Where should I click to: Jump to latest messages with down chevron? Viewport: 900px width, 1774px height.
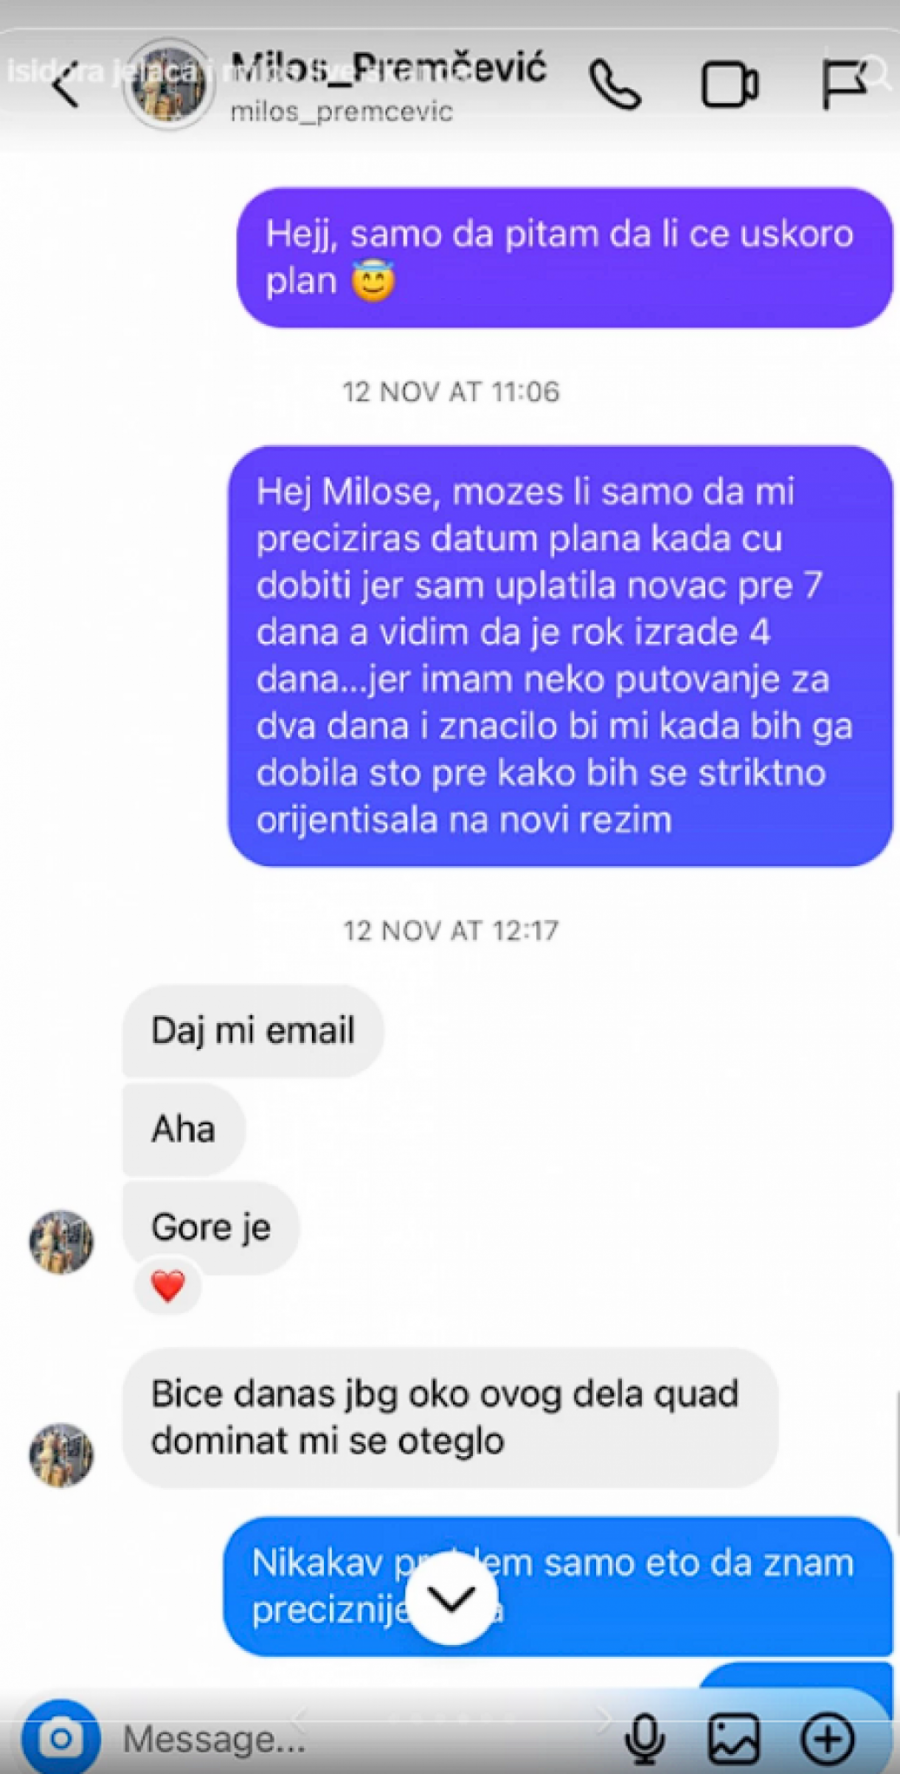pos(452,1599)
